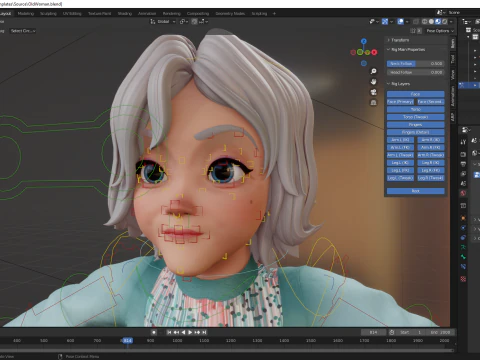This screenshot has height=360, width=480.
Task: Click the current frame field showing 814
Action: pyautogui.click(x=373, y=332)
